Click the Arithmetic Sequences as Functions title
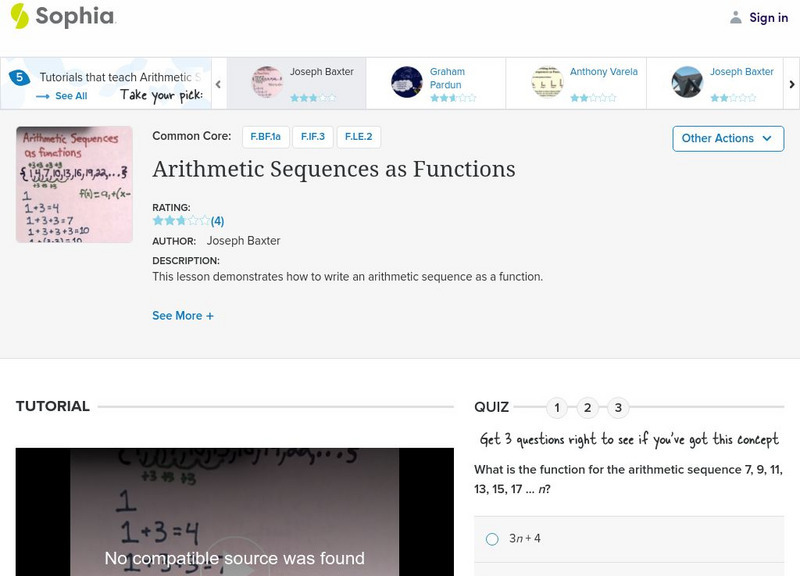This screenshot has width=800, height=576. tap(334, 169)
